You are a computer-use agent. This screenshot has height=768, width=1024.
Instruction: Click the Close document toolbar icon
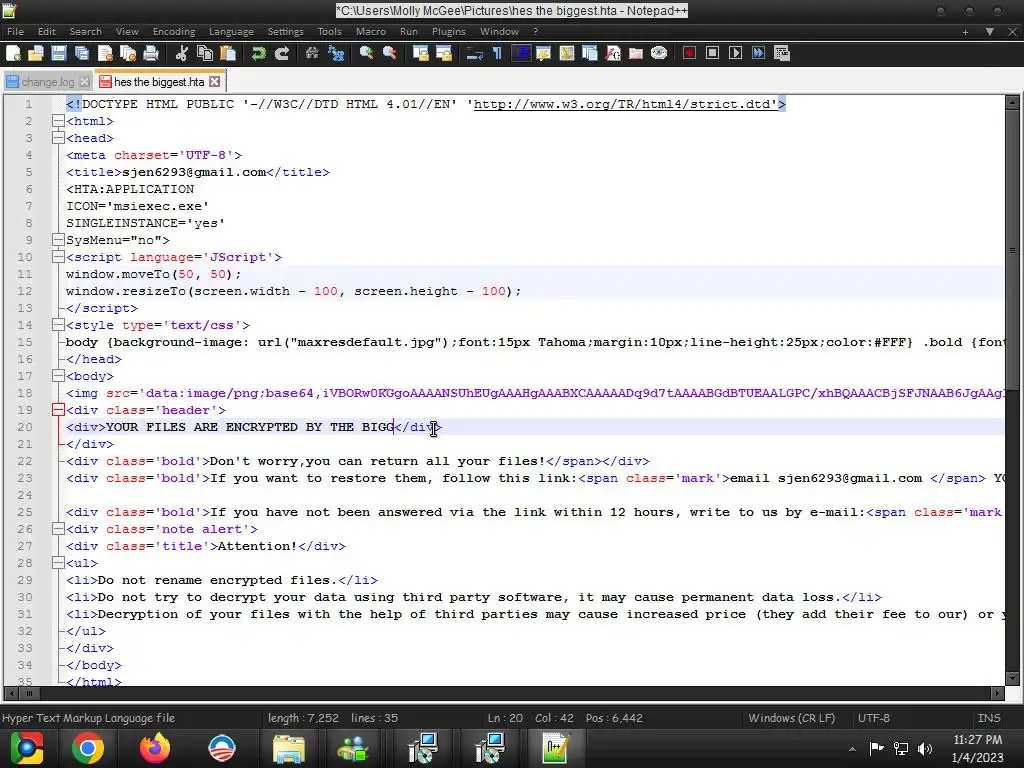point(105,54)
